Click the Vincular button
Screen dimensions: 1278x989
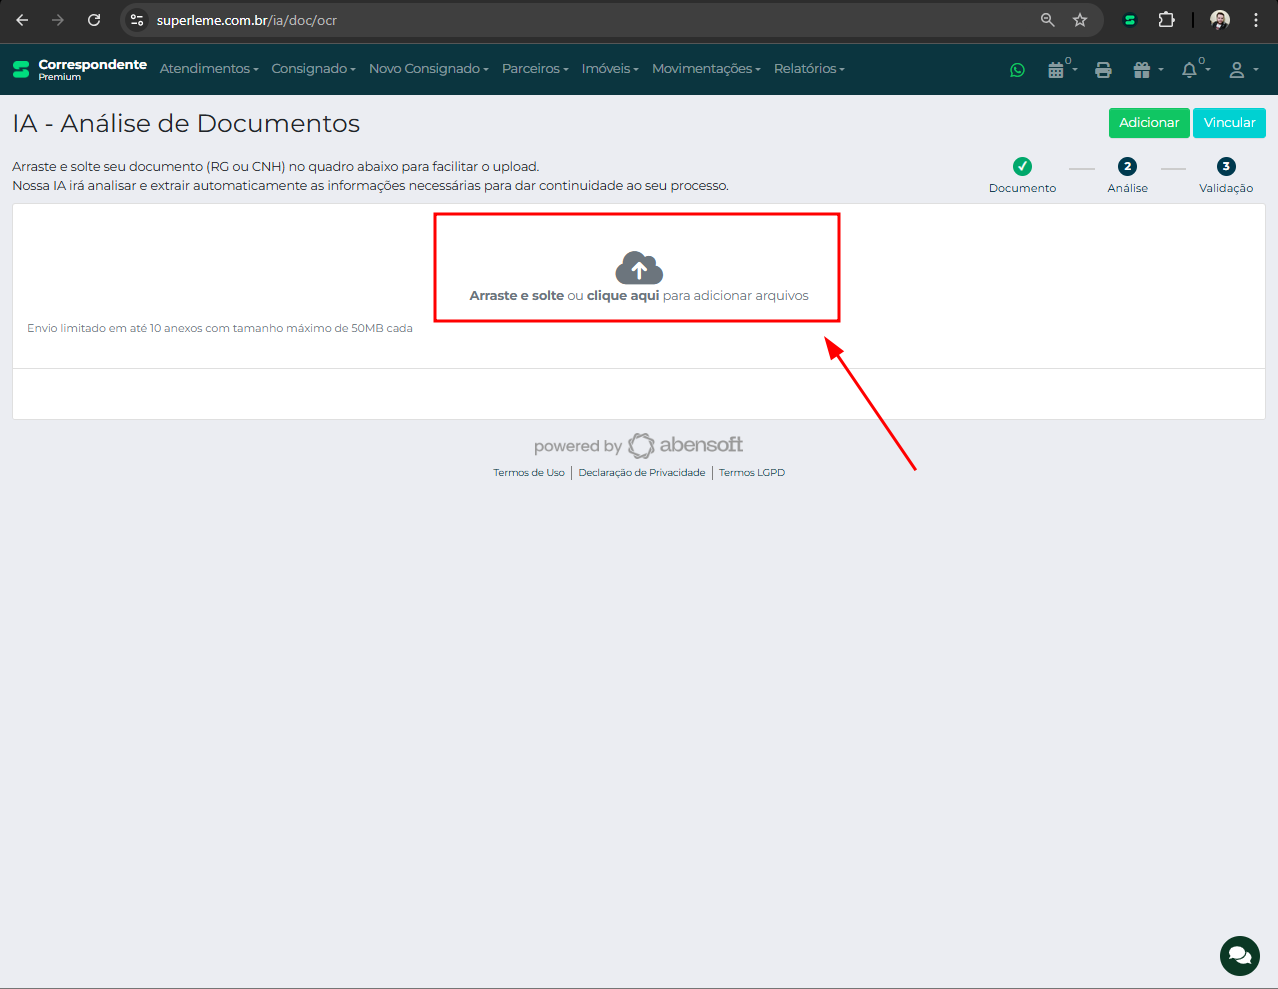pos(1229,123)
